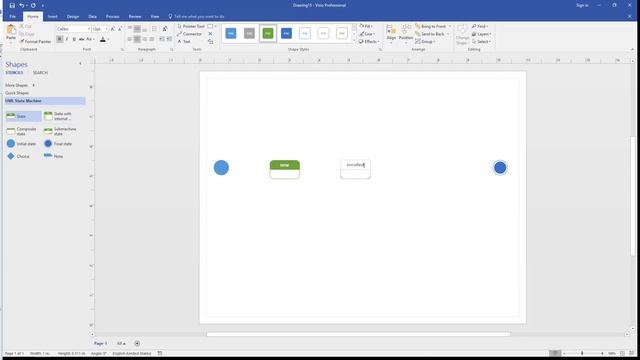Click the add new page plus icon
Screen dimensions: 640x360
(137, 344)
